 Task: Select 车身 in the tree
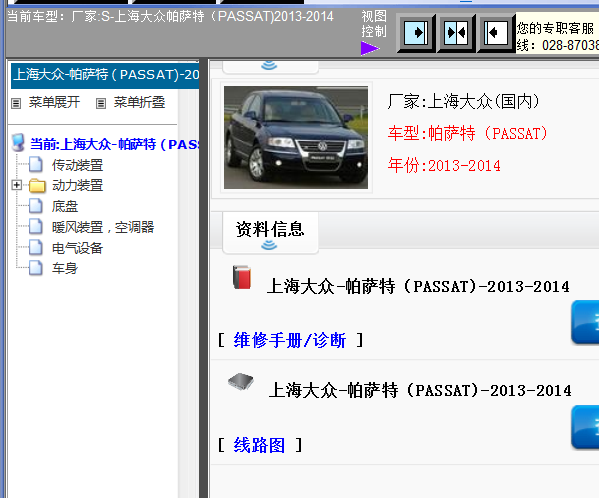point(65,268)
